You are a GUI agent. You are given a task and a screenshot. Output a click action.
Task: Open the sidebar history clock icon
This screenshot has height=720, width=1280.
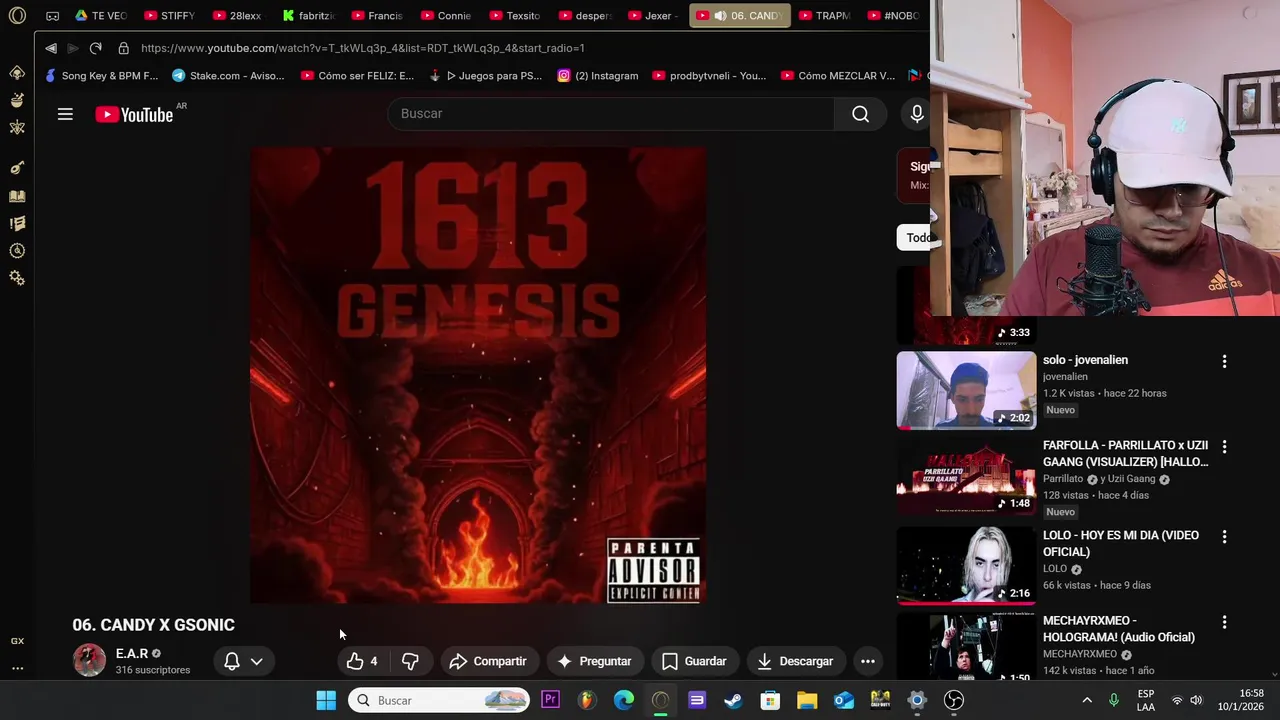point(17,251)
